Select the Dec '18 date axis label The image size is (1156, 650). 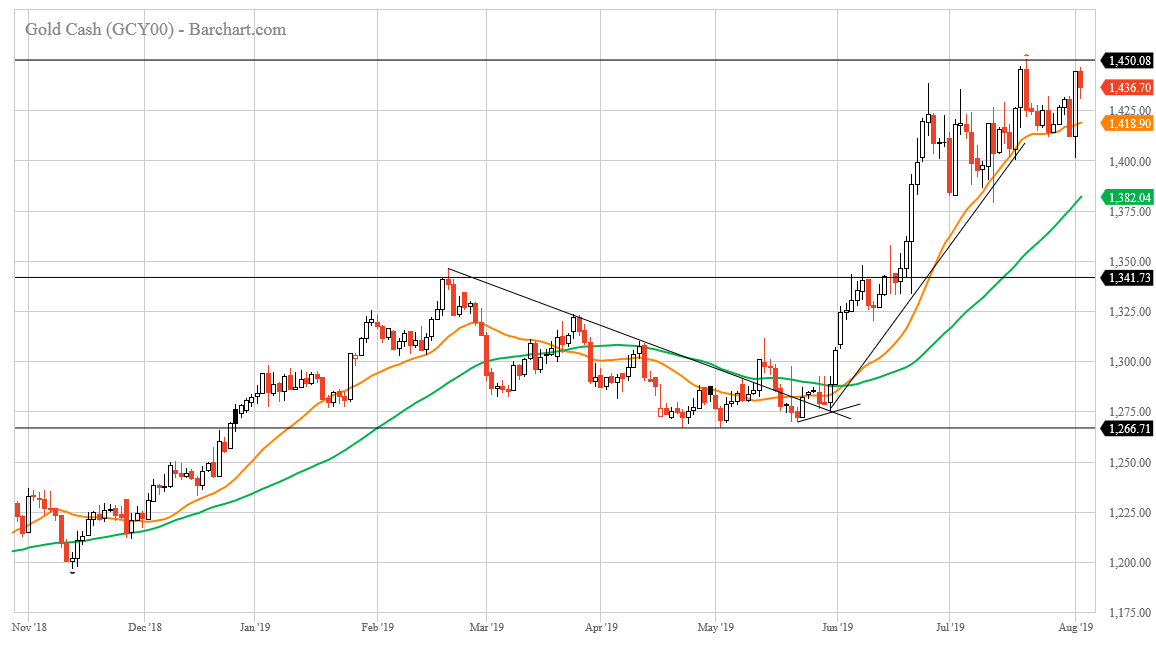[144, 627]
